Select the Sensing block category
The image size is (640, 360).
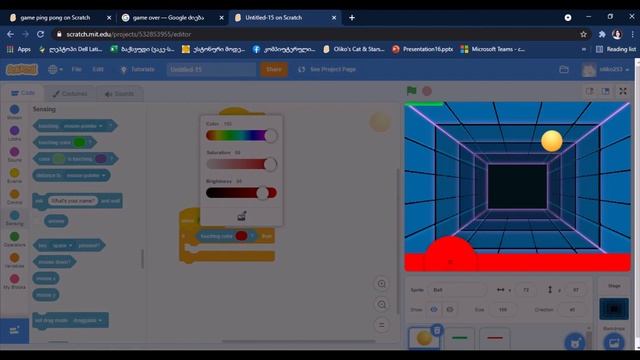(x=14, y=218)
